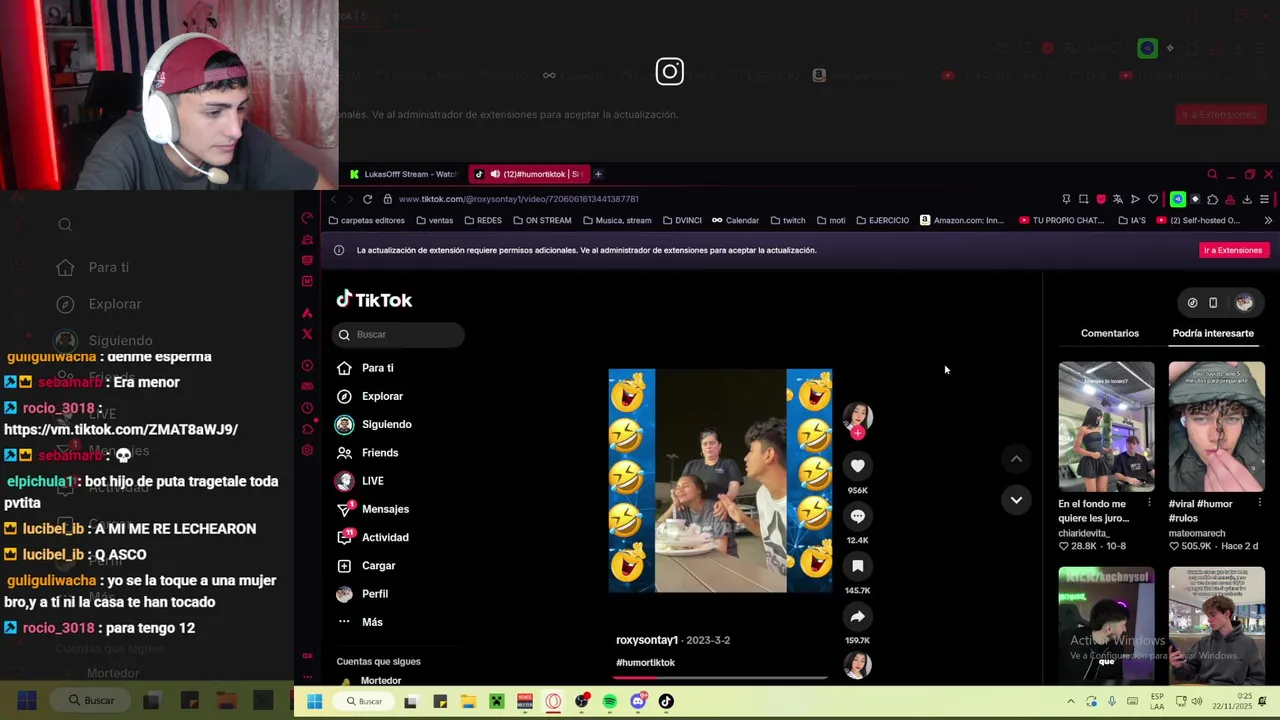1280x720 pixels.
Task: Open the profile avatar menu at top right
Action: (1244, 302)
